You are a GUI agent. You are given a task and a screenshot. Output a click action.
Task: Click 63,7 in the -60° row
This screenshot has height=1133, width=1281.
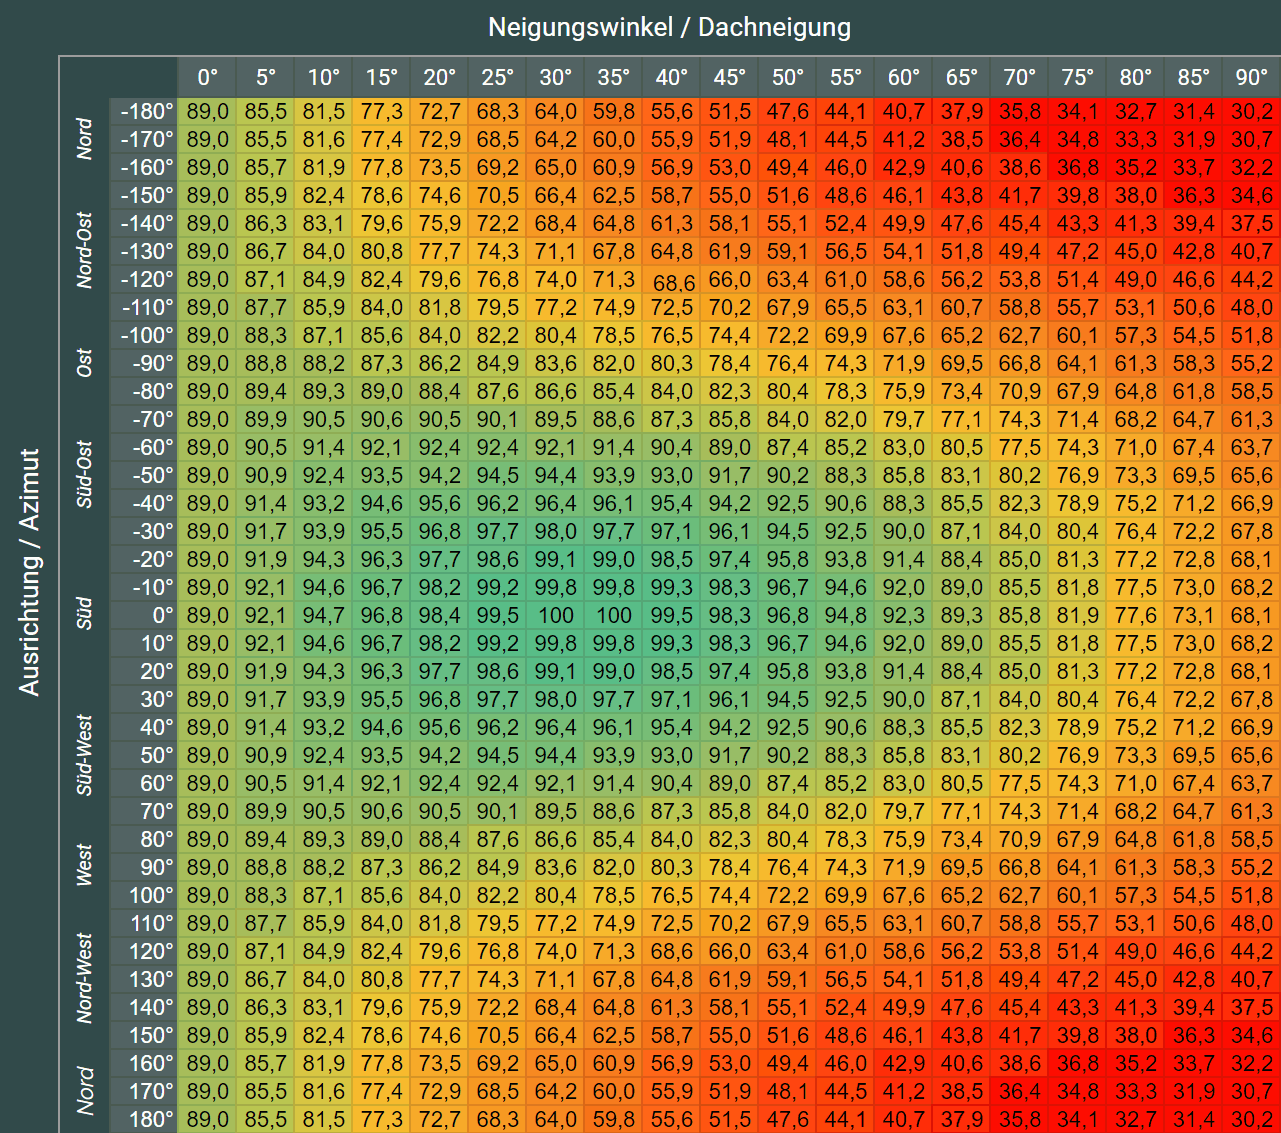point(1252,447)
